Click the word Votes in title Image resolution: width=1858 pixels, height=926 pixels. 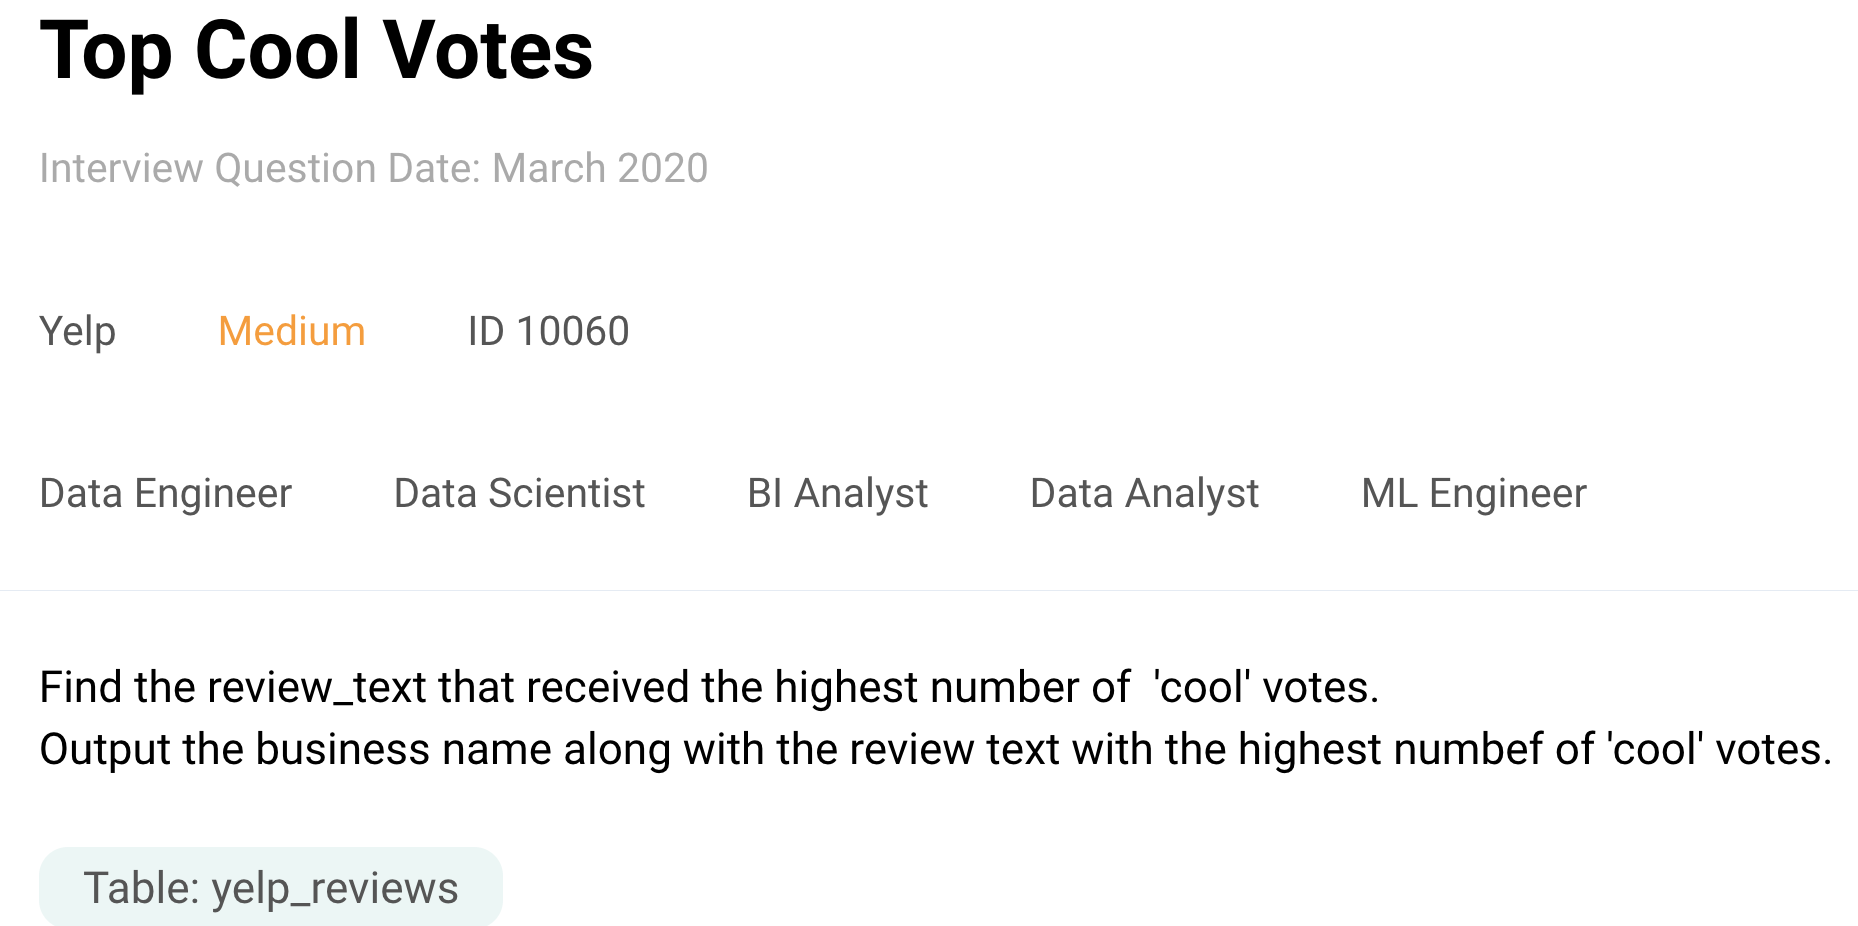pos(488,51)
